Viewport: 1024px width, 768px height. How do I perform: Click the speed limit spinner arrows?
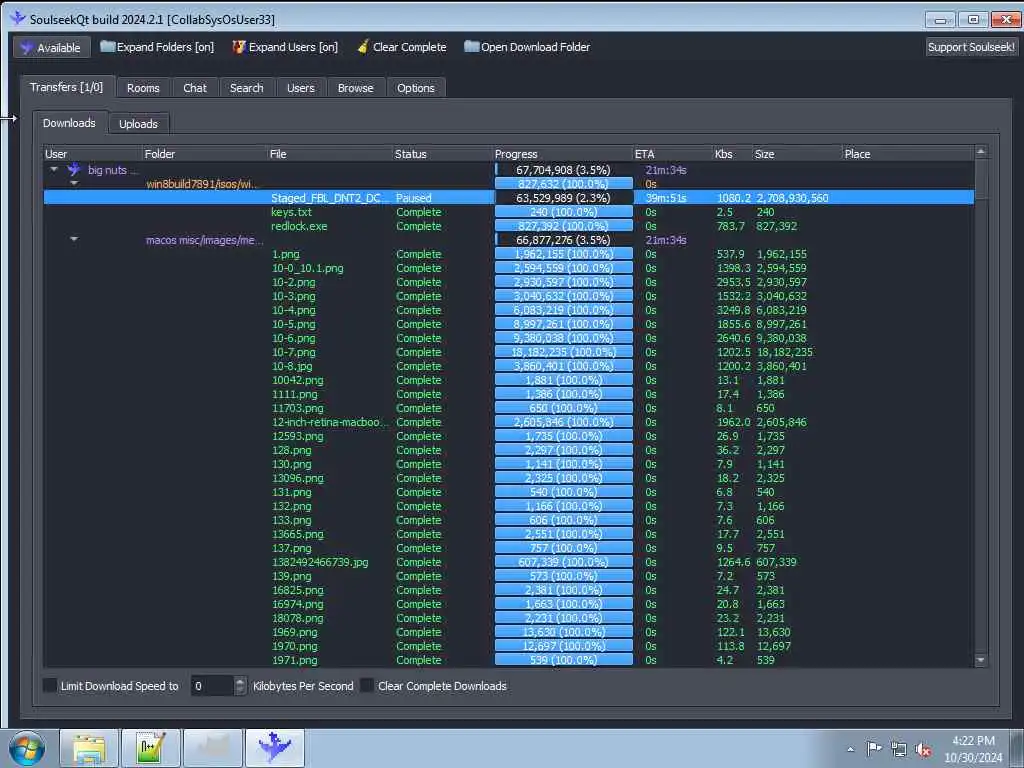(240, 685)
